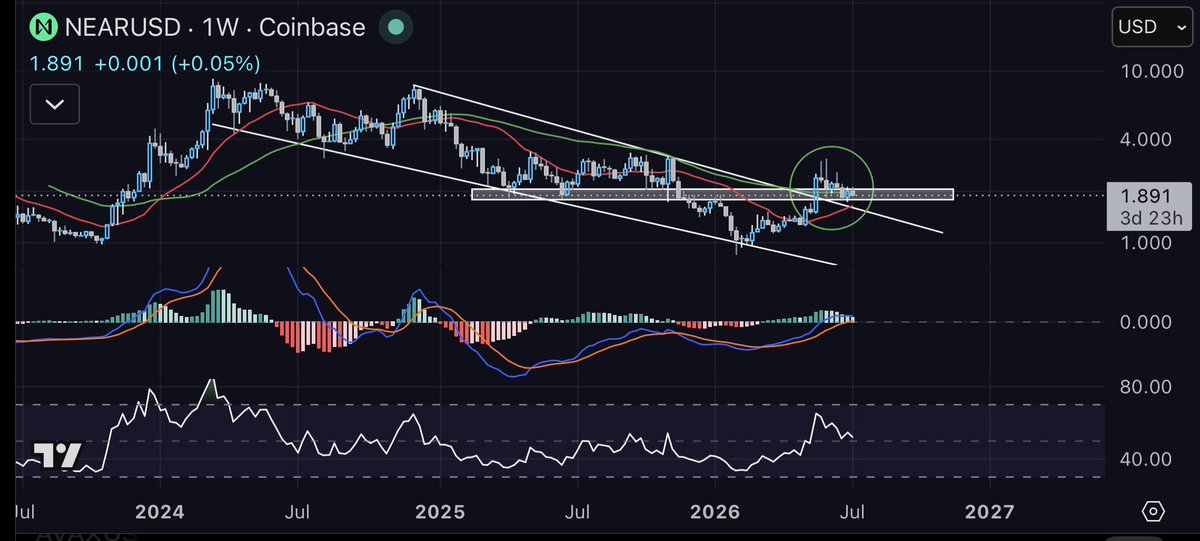
Task: Collapse the indicator legend chevron
Action: click(53, 102)
